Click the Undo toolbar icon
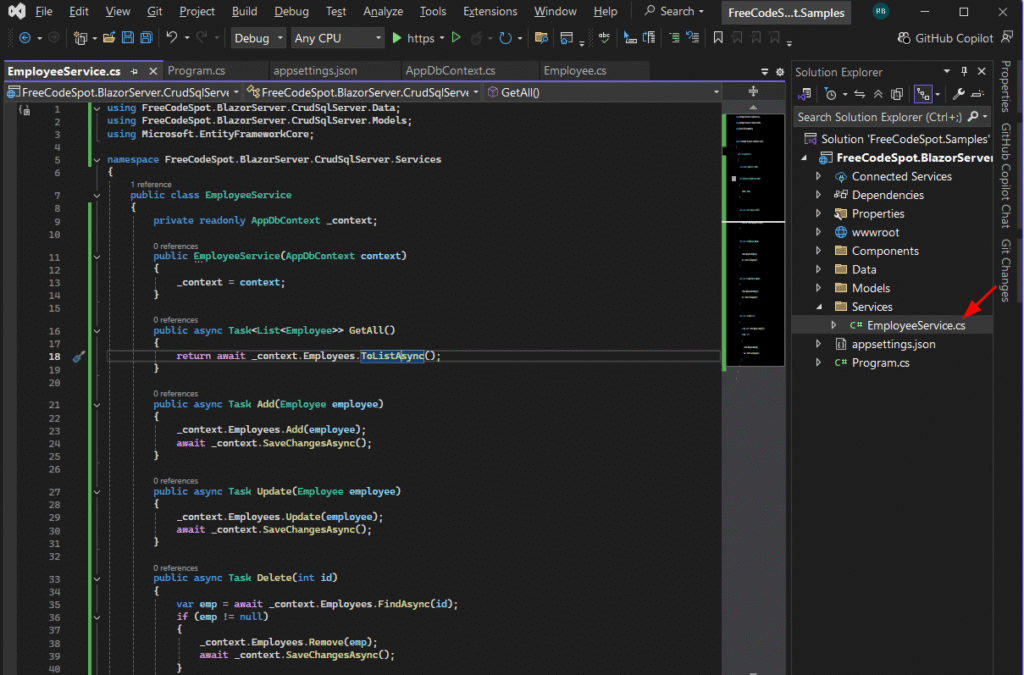The height and width of the screenshot is (675, 1024). (x=171, y=38)
